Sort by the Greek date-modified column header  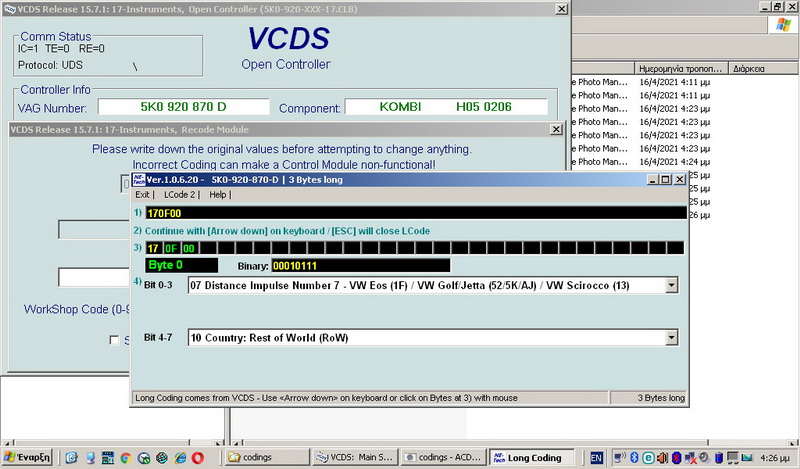[682, 68]
